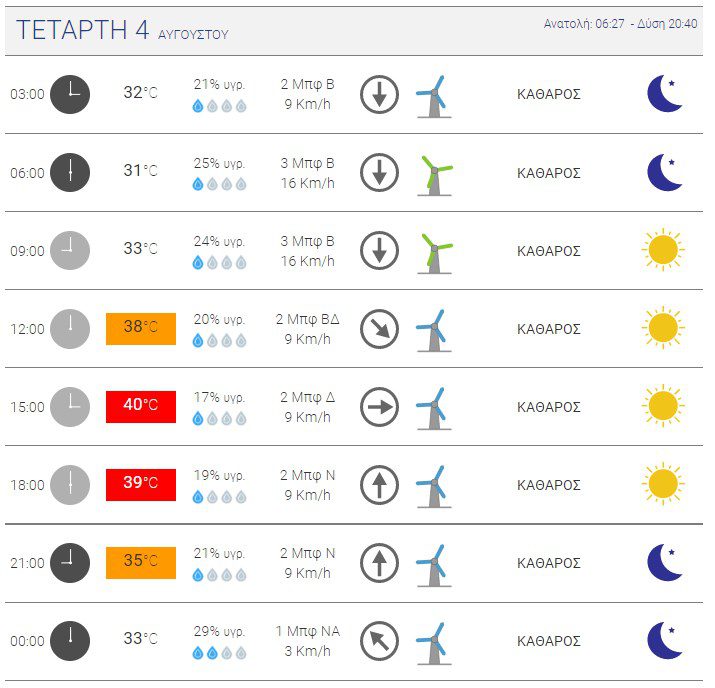715x688 pixels.
Task: Click the red 40°C temperature box
Action: 141,407
